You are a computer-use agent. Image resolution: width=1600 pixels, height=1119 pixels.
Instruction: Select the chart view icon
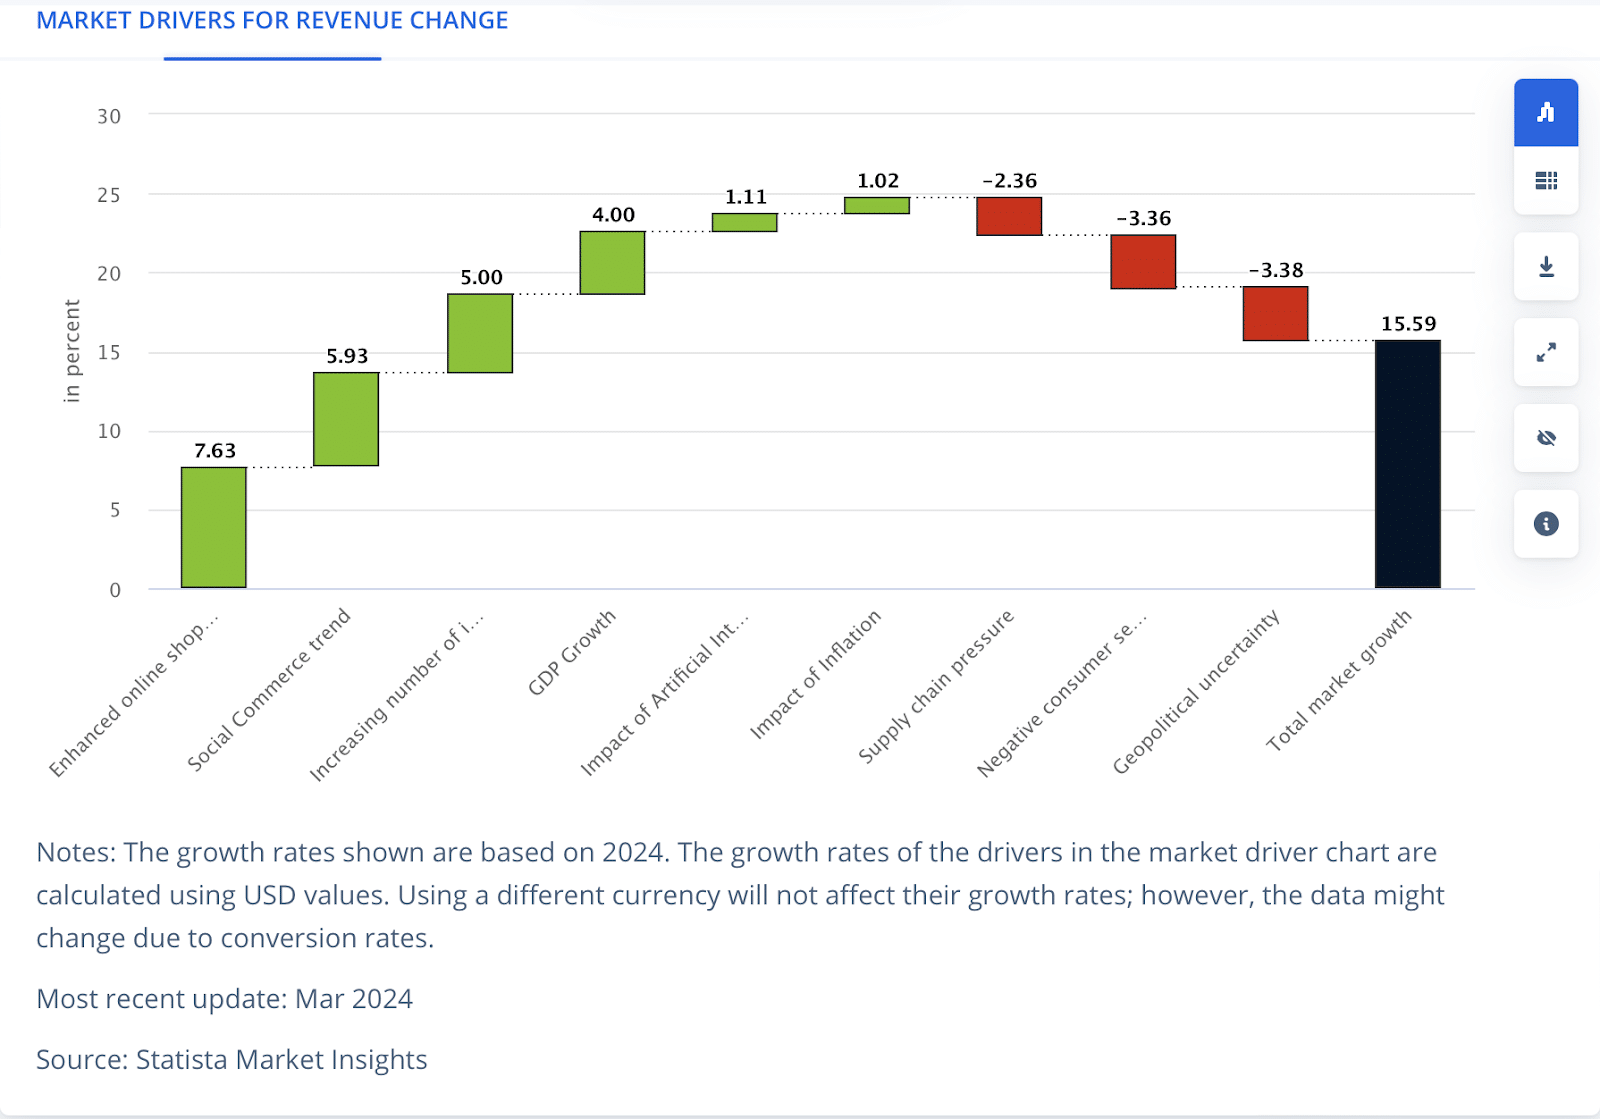(1546, 113)
